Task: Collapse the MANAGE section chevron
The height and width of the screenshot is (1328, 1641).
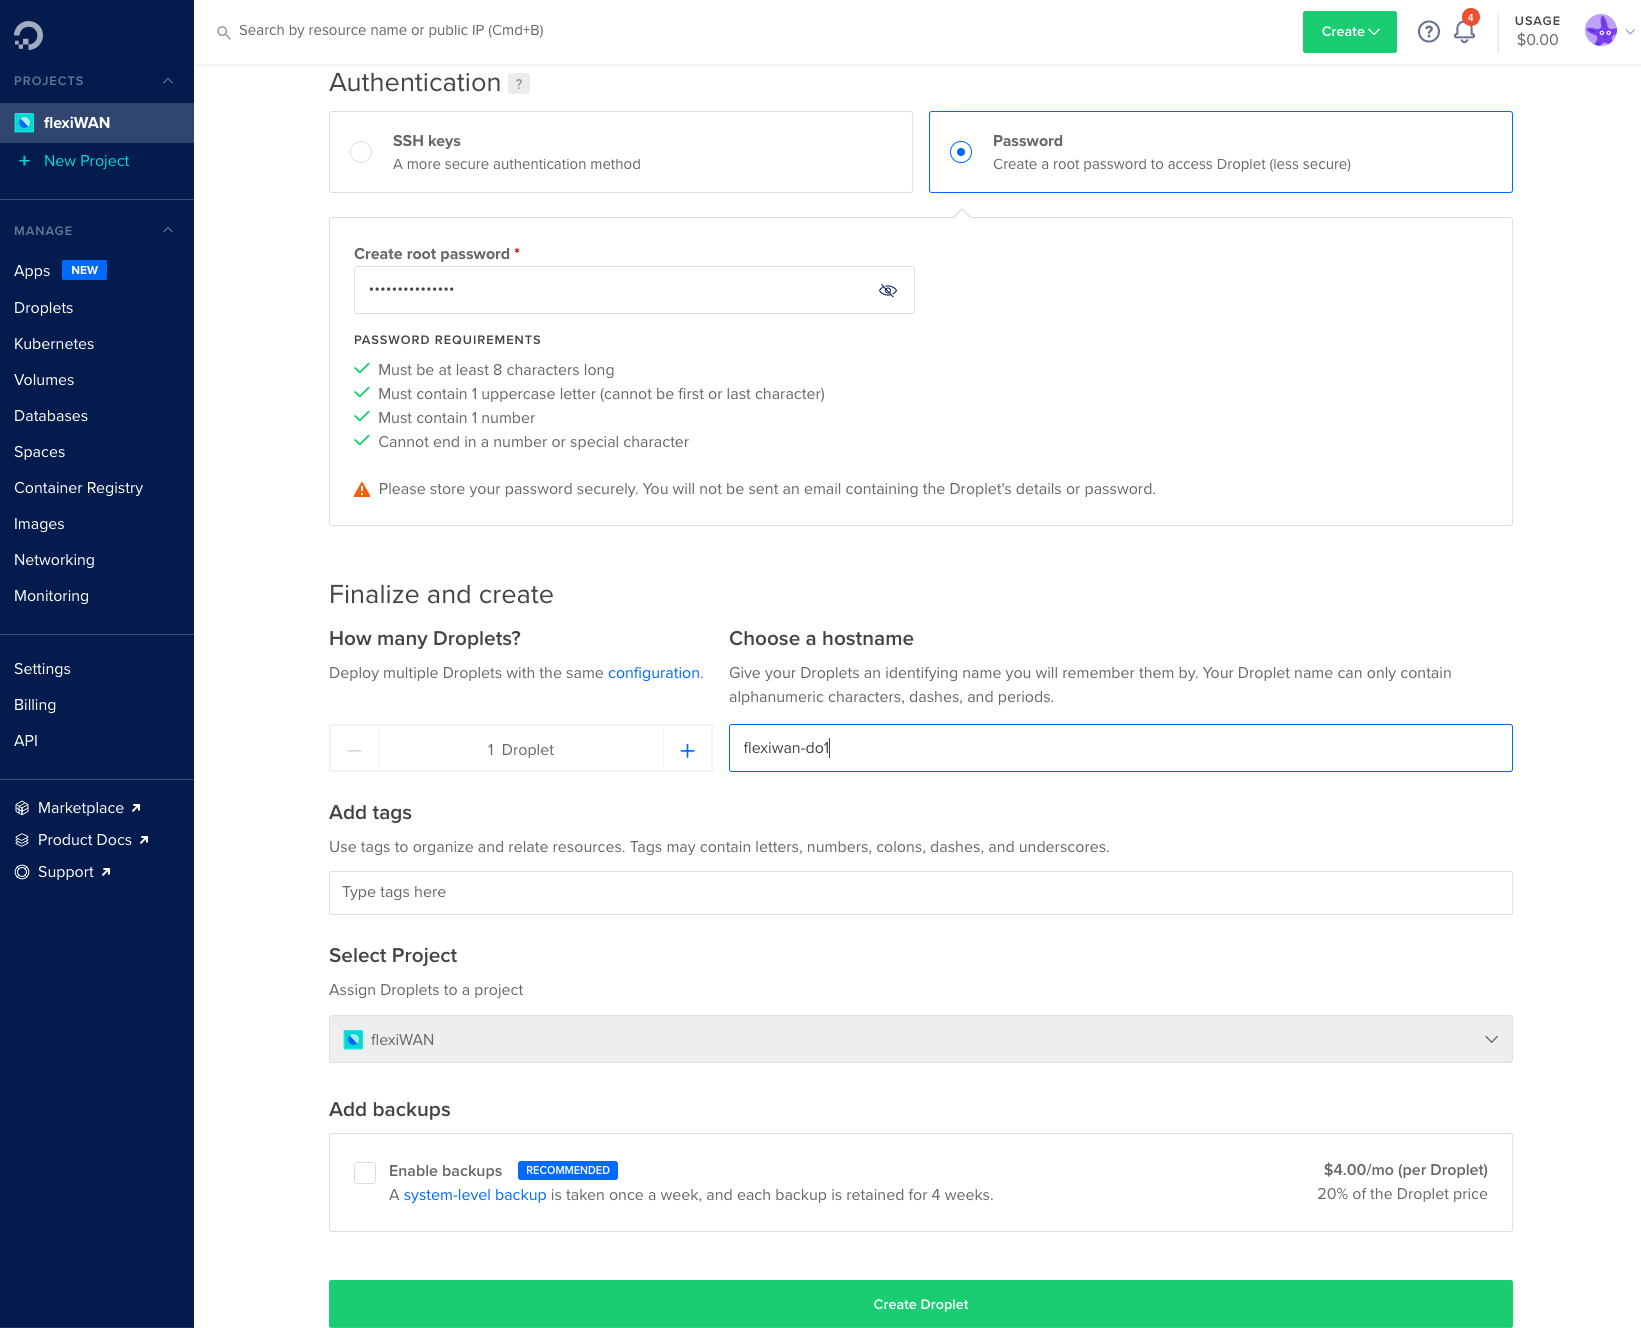Action: [168, 231]
